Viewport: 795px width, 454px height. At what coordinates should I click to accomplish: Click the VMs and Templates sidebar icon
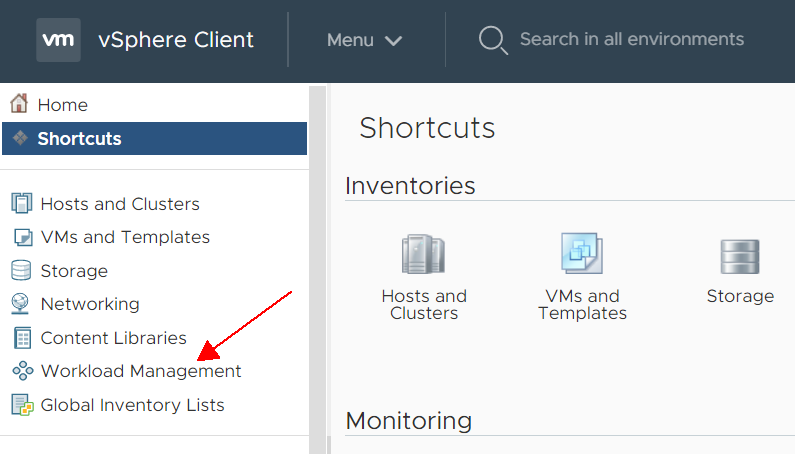[22, 237]
